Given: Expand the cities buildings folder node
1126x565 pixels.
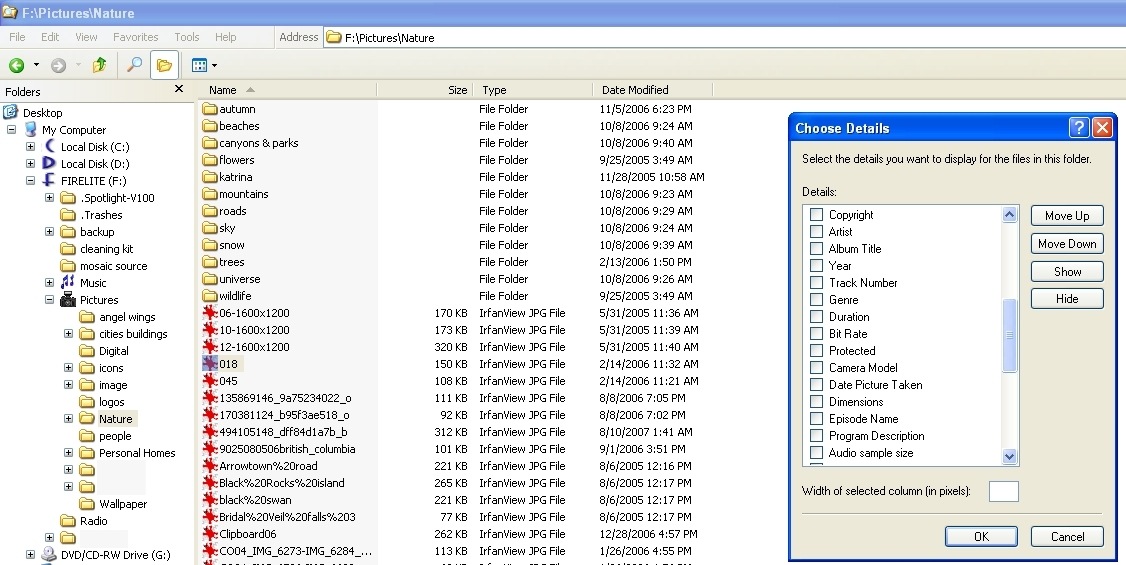Looking at the screenshot, I should [x=68, y=334].
